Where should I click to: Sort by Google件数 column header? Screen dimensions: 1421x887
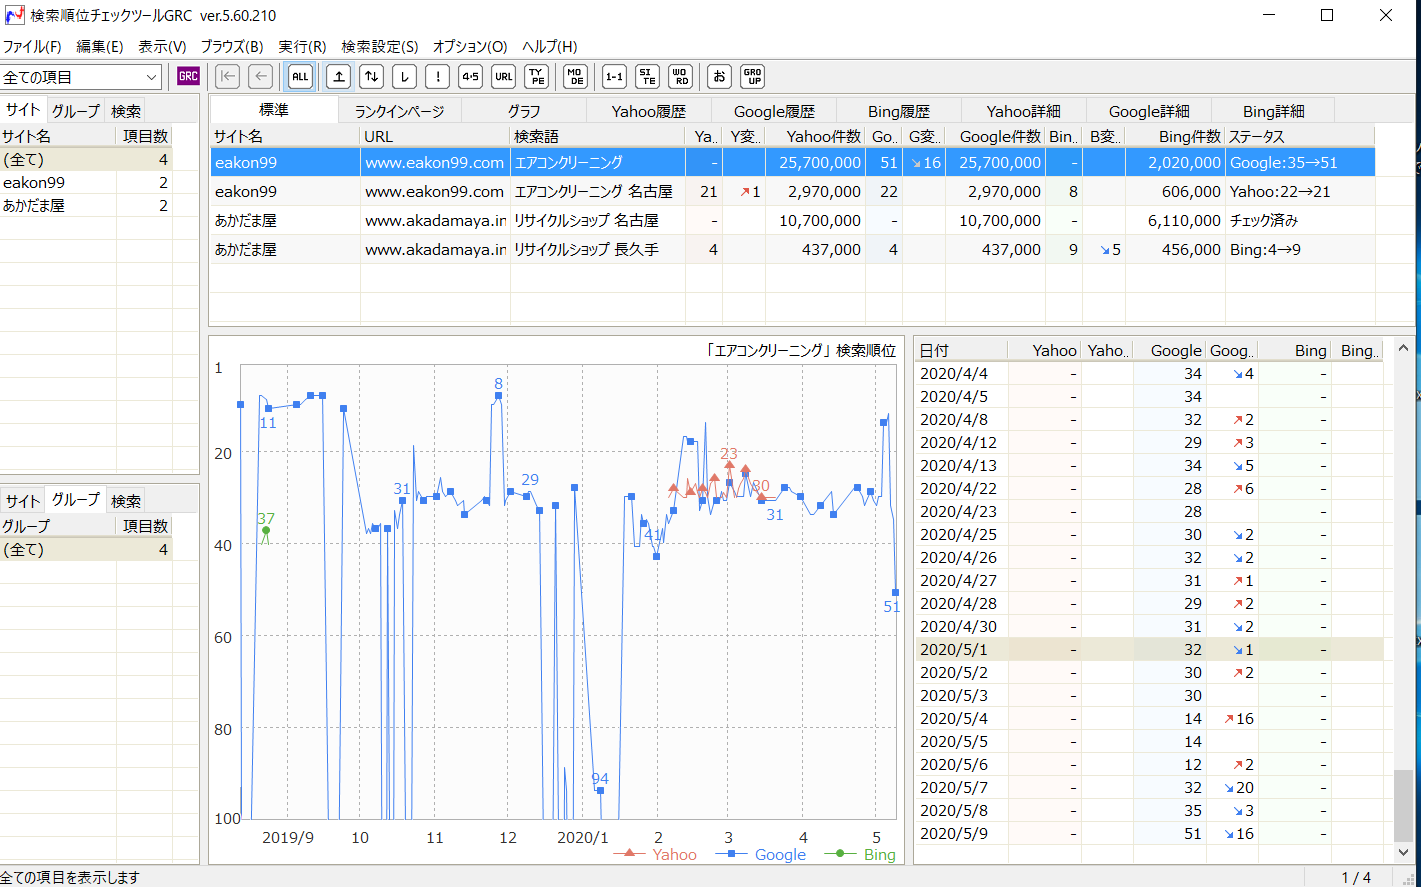point(1000,136)
